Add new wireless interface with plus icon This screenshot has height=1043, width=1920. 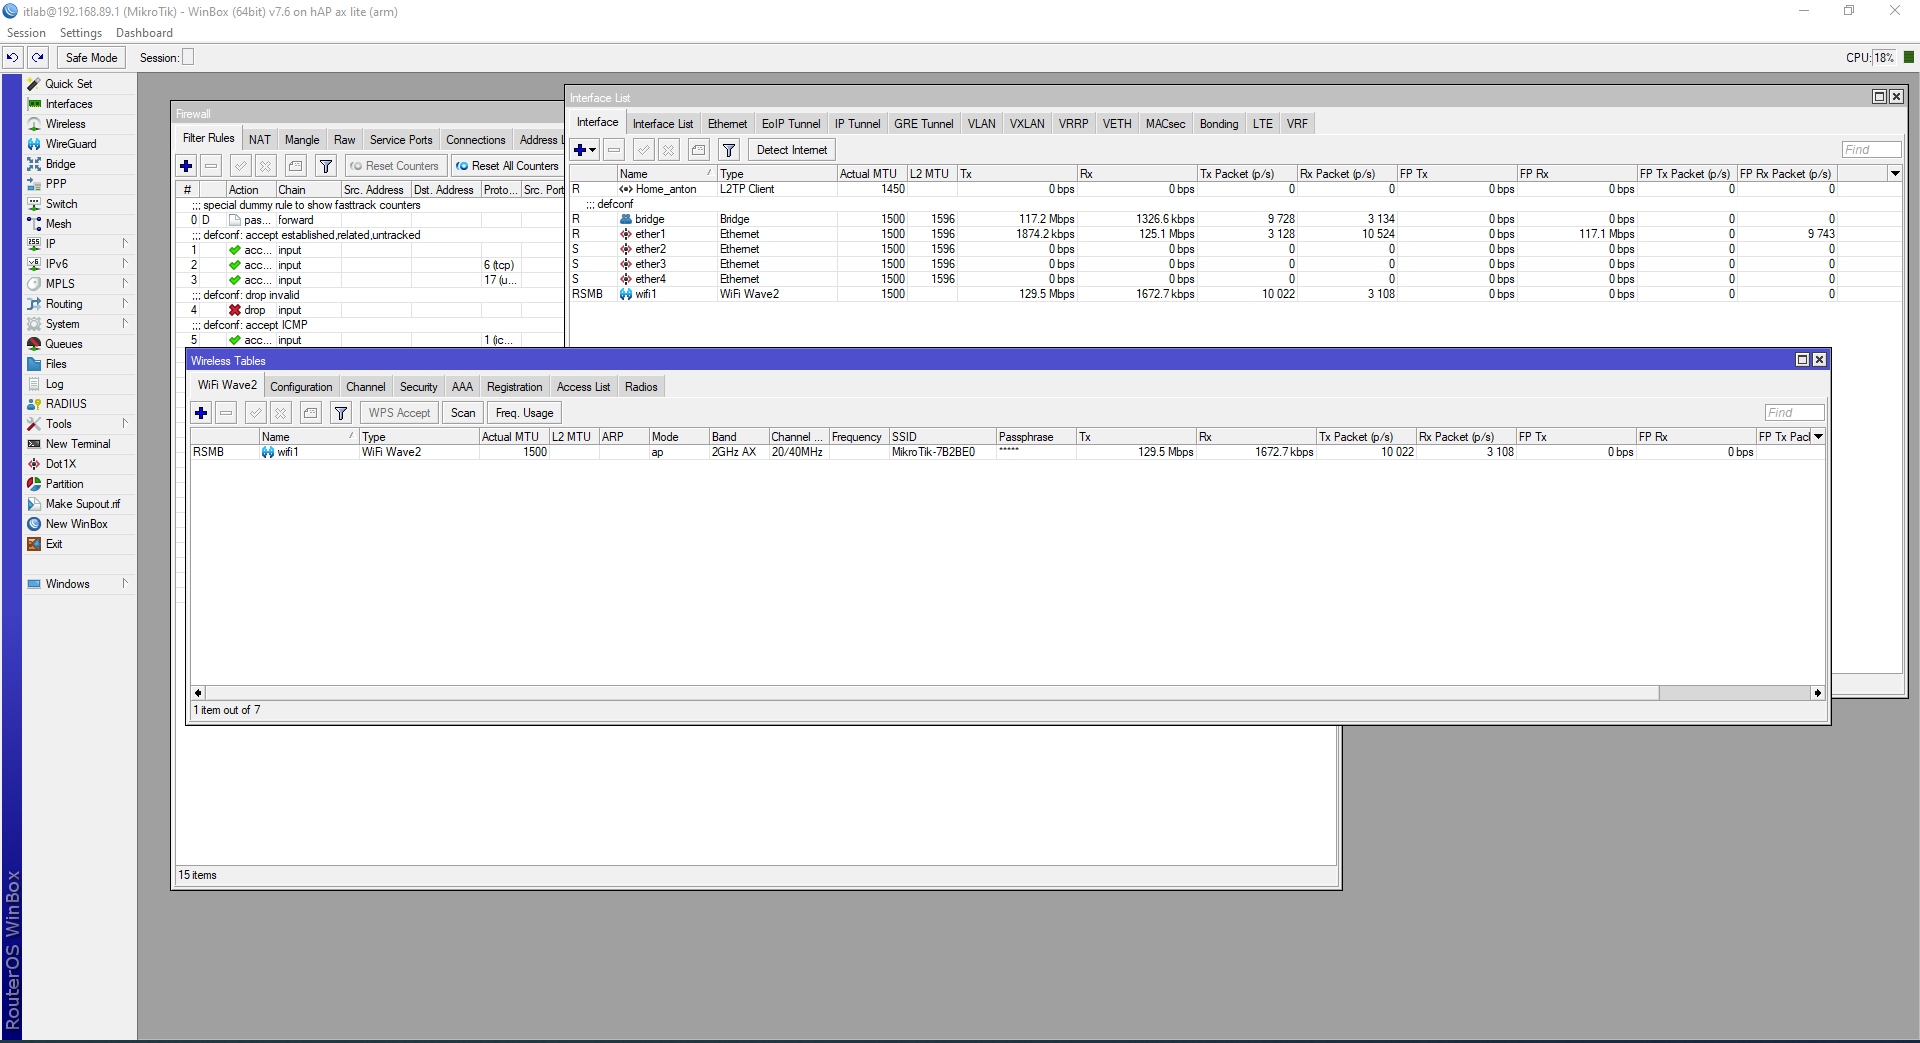point(201,413)
